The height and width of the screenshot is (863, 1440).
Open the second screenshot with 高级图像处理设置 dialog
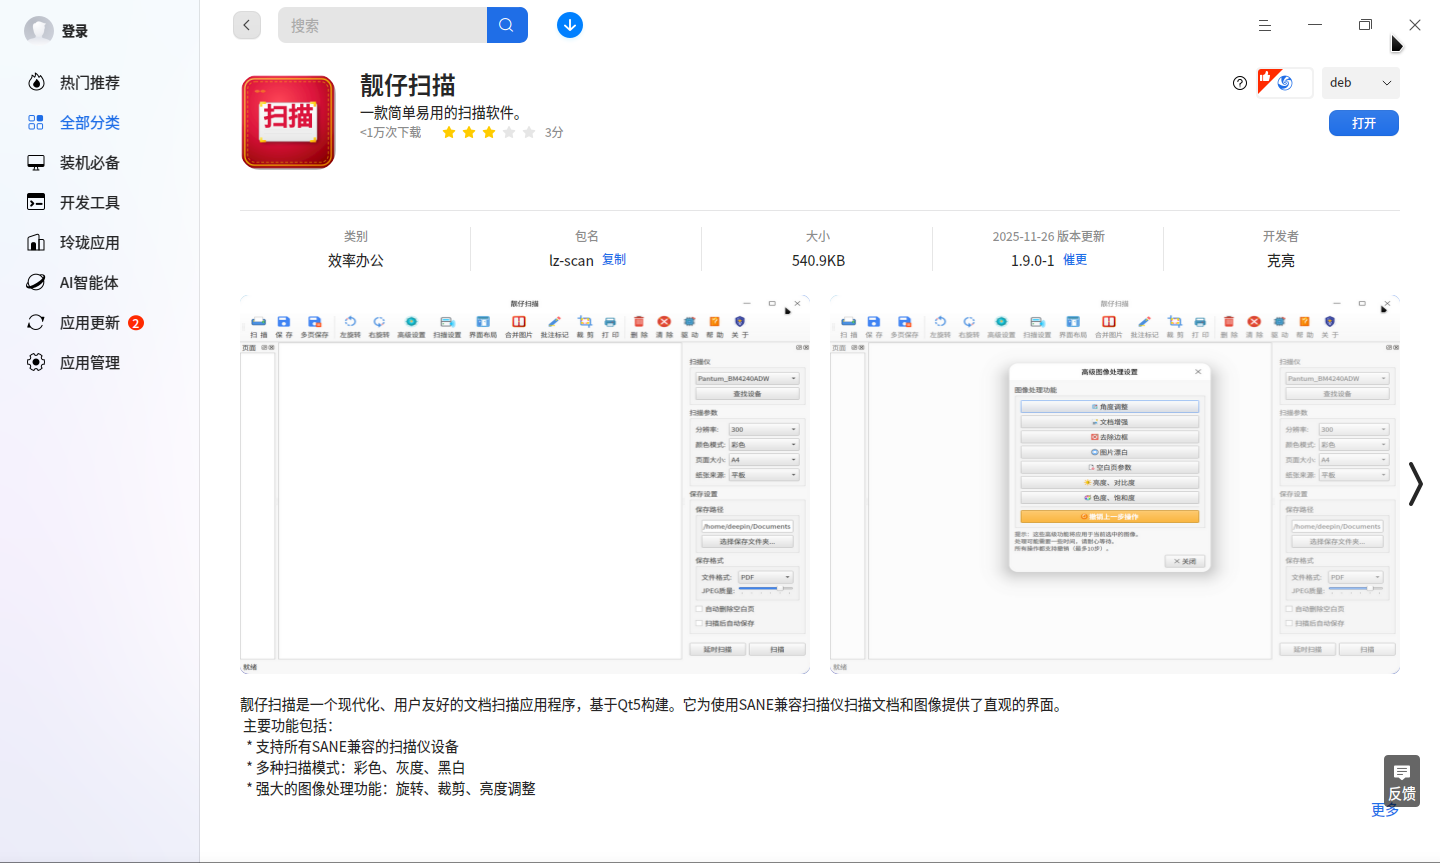(1115, 484)
